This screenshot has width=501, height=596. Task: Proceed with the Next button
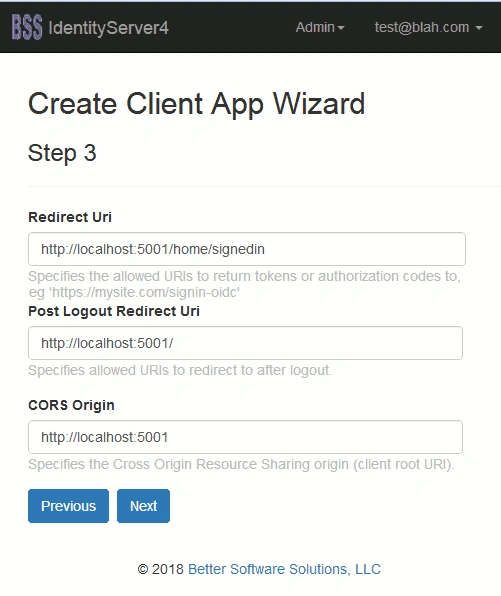tap(143, 506)
